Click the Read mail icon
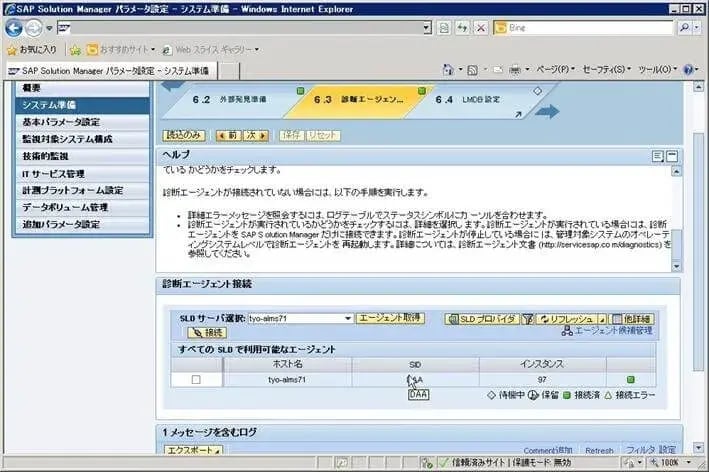Image resolution: width=709 pixels, height=472 pixels. 498,70
